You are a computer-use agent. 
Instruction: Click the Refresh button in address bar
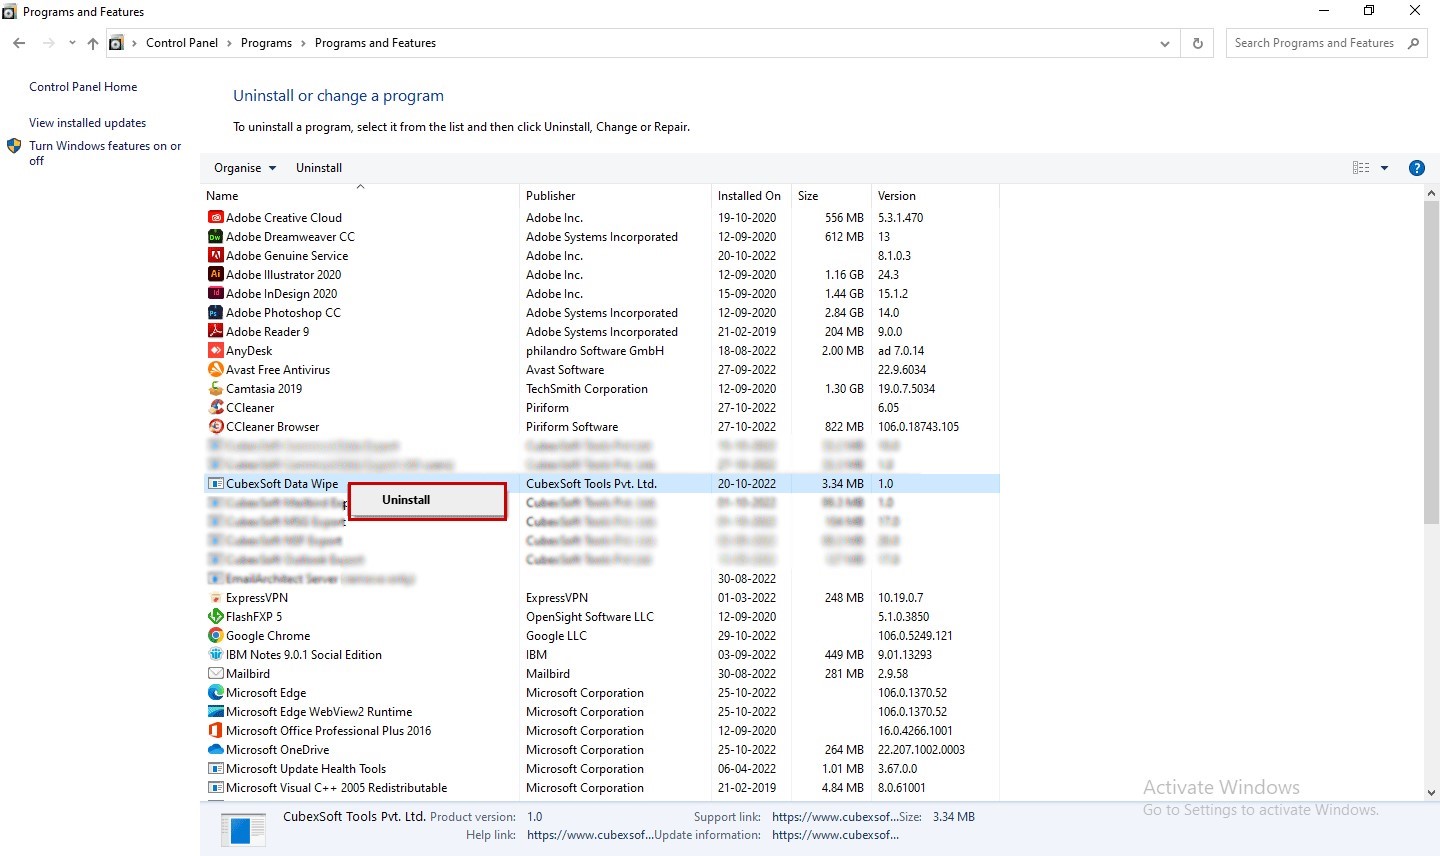tap(1197, 43)
